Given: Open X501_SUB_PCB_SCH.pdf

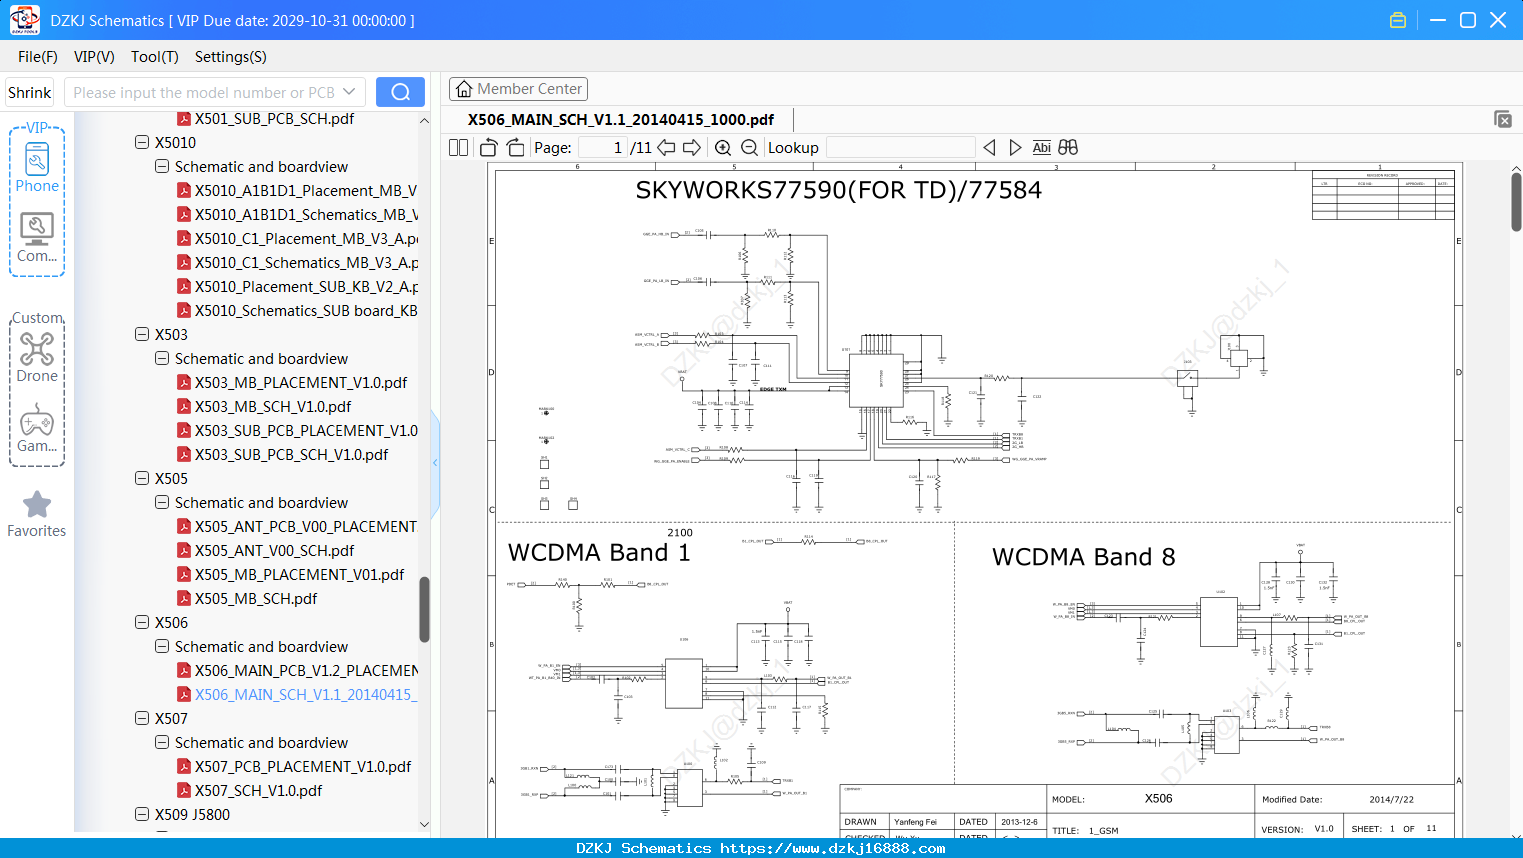Looking at the screenshot, I should (274, 119).
